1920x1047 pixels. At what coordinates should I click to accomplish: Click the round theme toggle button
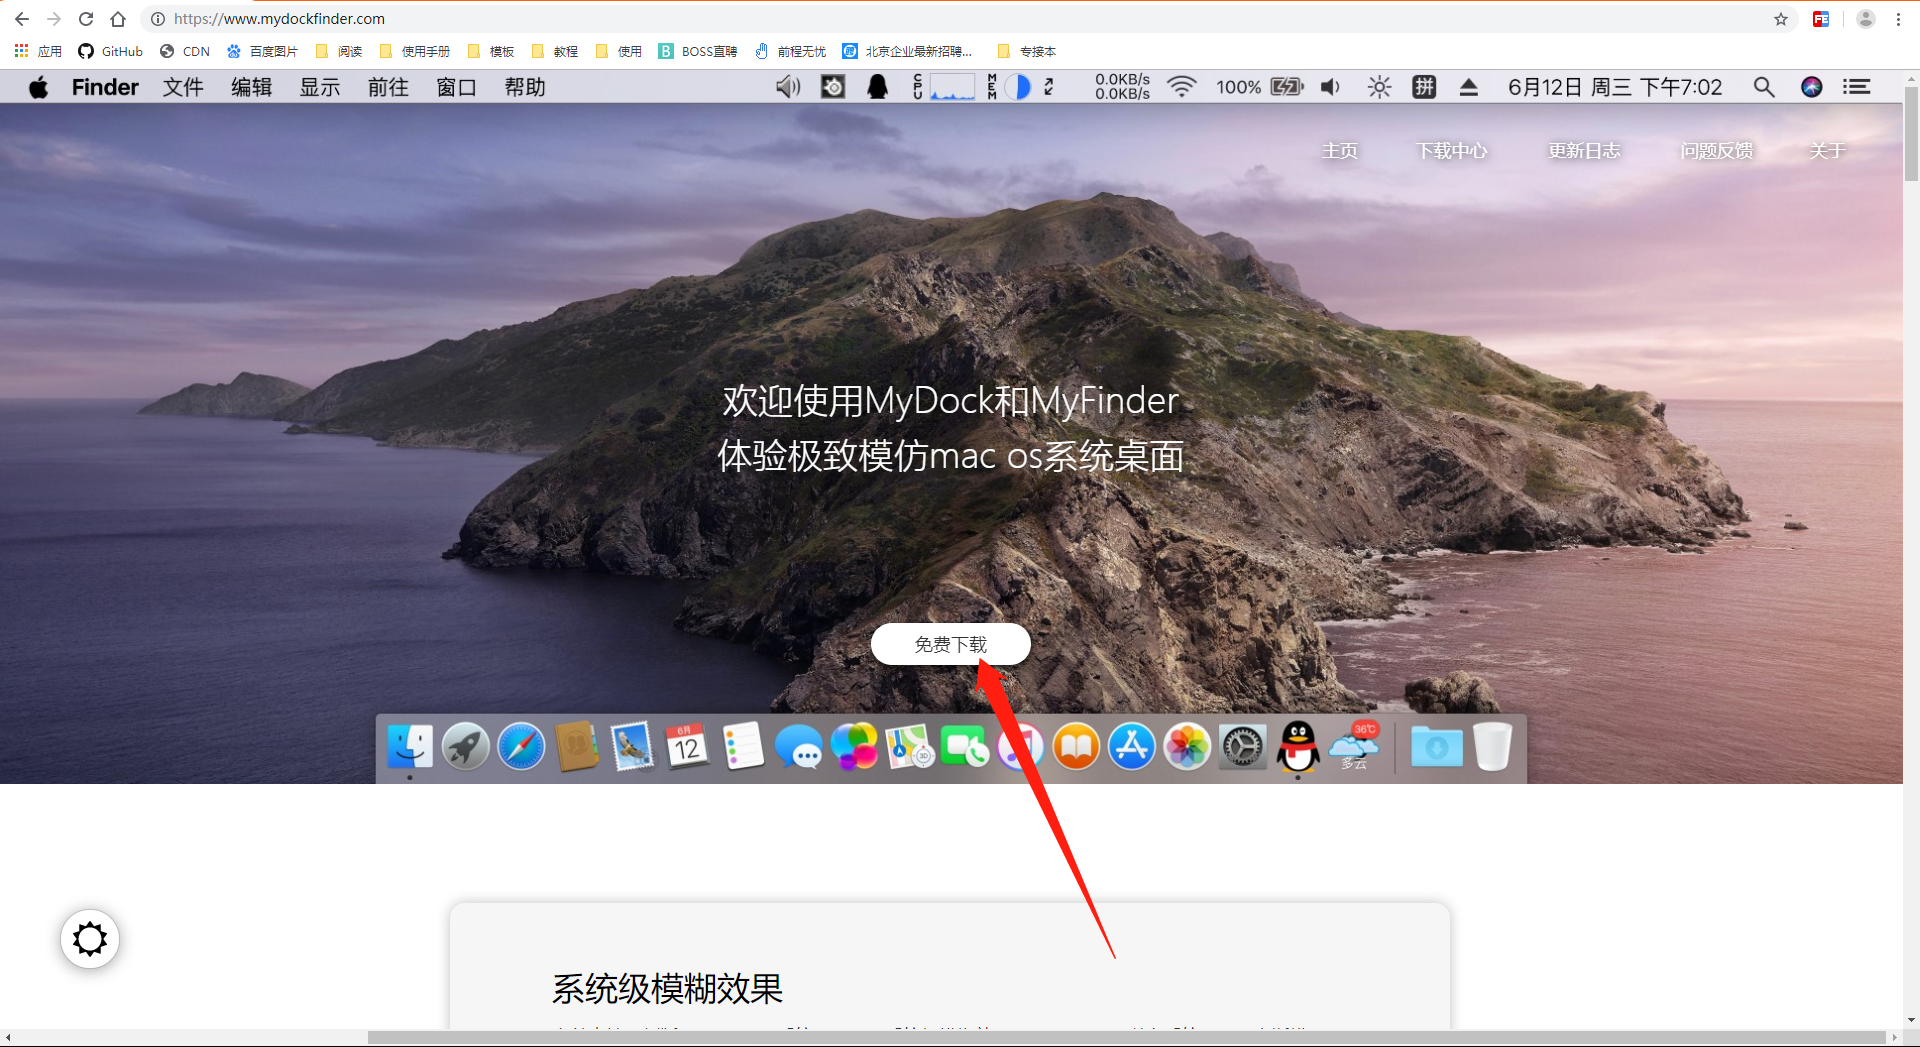pos(90,939)
